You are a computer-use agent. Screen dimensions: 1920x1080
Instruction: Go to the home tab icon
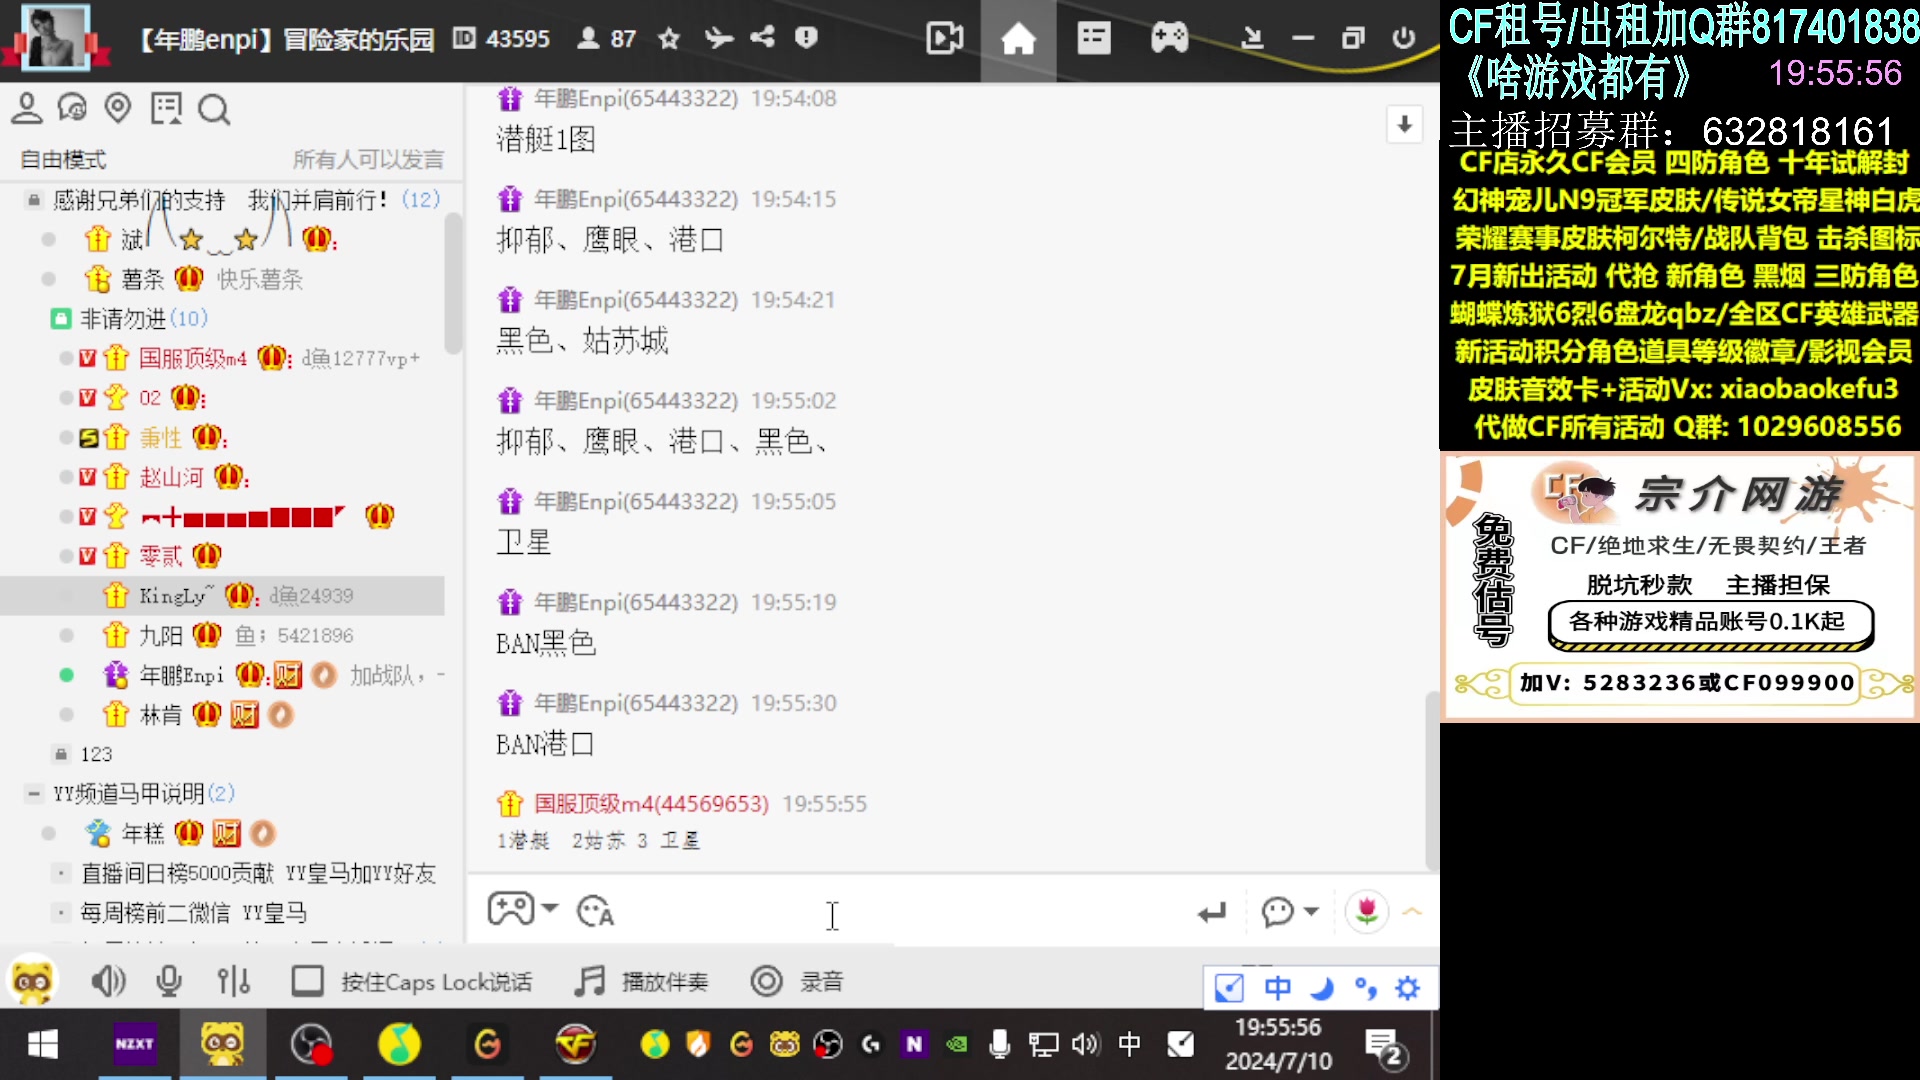pyautogui.click(x=1018, y=40)
